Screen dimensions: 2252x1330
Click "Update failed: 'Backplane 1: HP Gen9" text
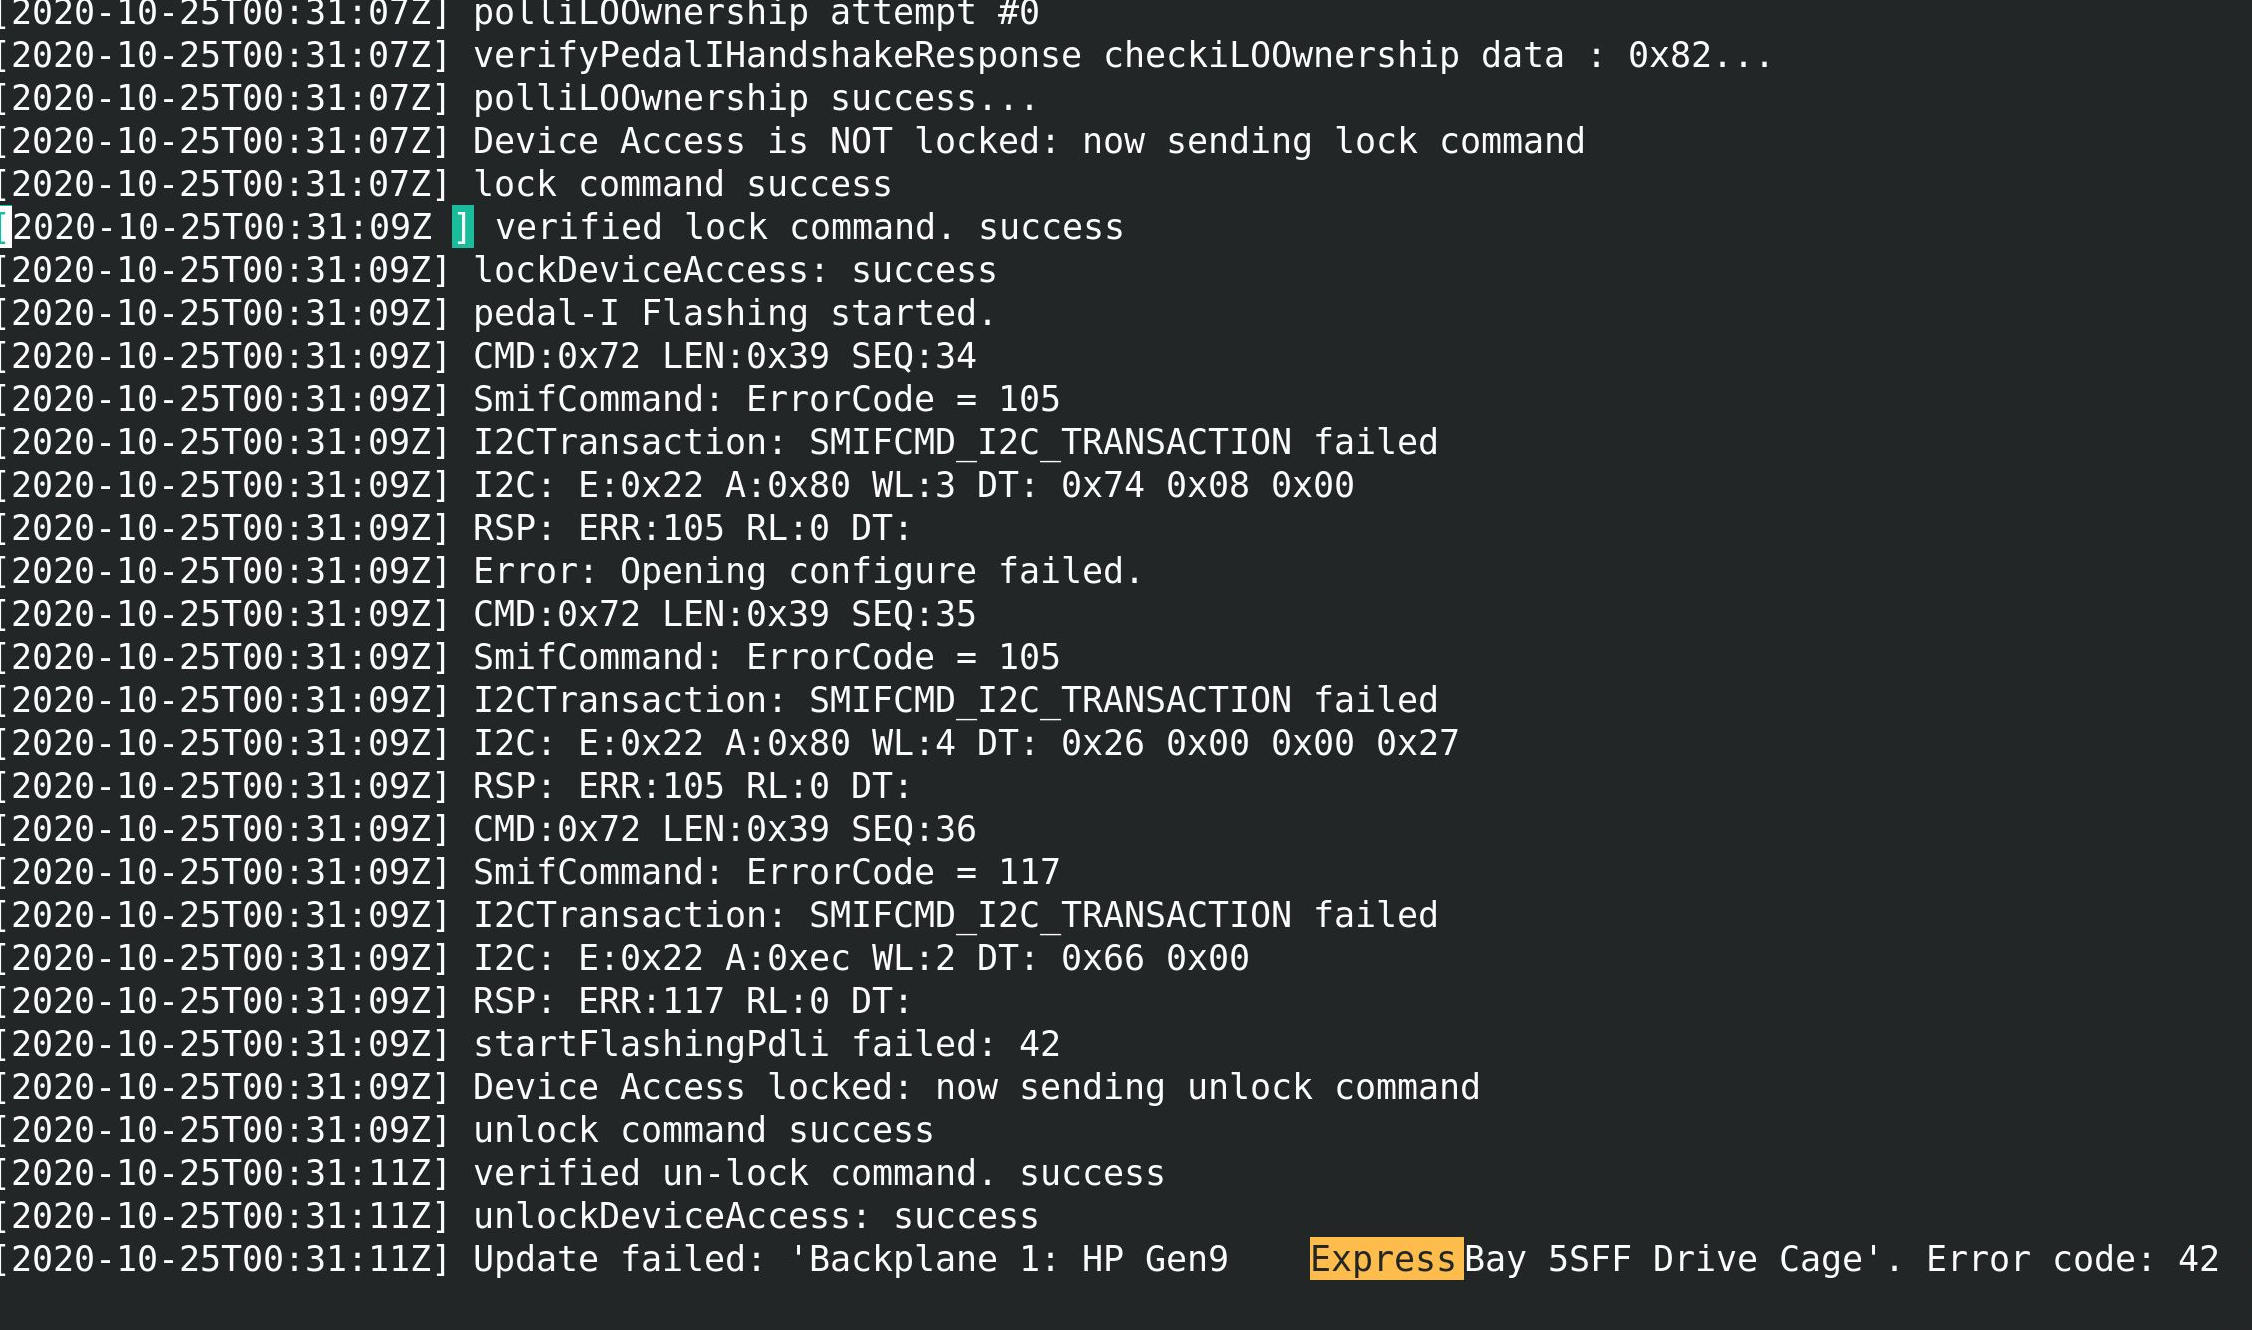click(x=850, y=1259)
